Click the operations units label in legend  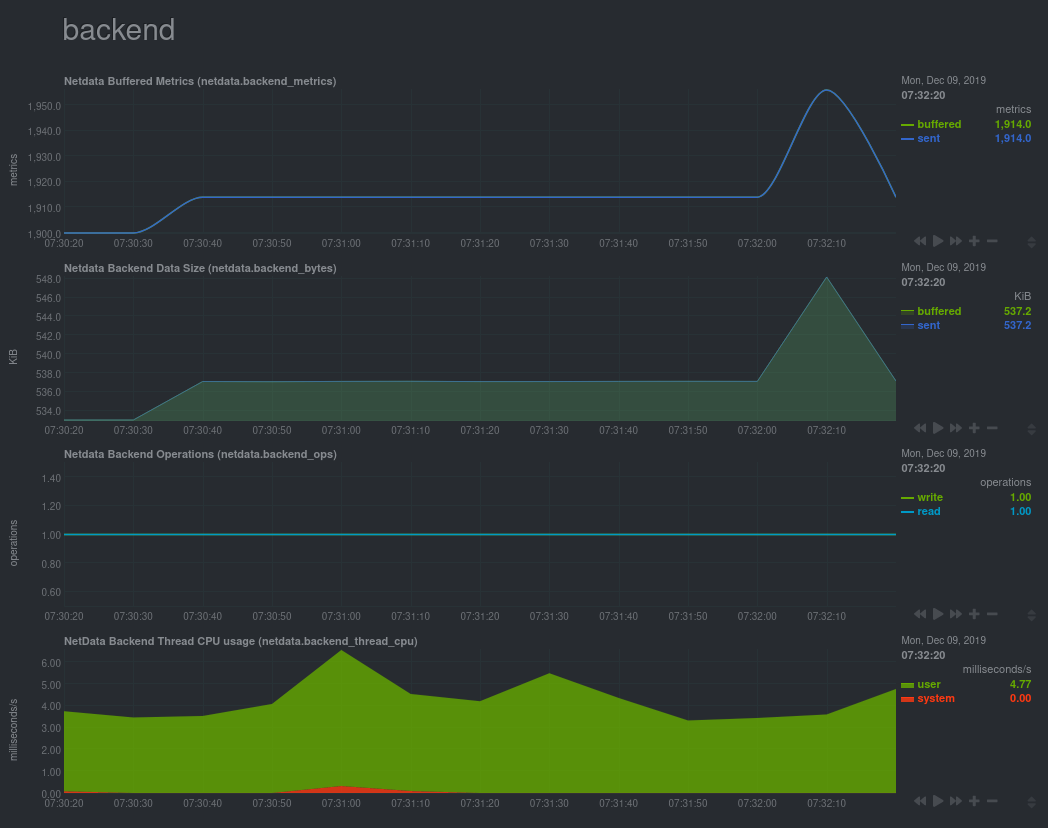click(1005, 482)
